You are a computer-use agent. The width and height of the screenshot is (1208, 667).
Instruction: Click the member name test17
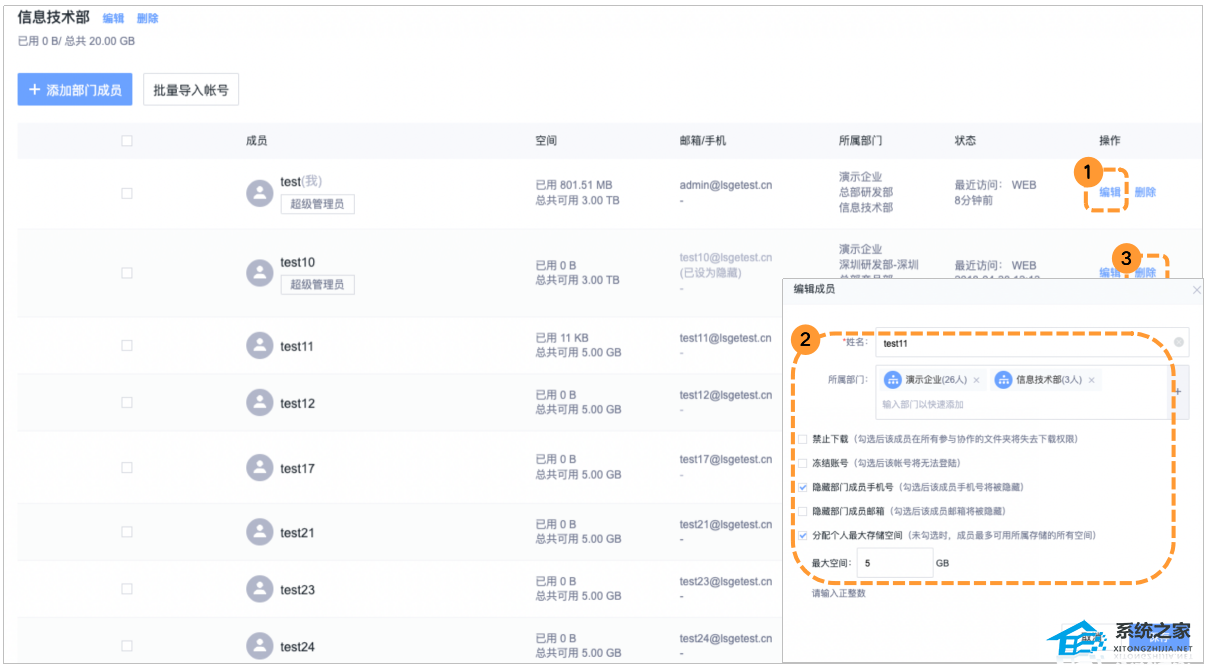(298, 468)
